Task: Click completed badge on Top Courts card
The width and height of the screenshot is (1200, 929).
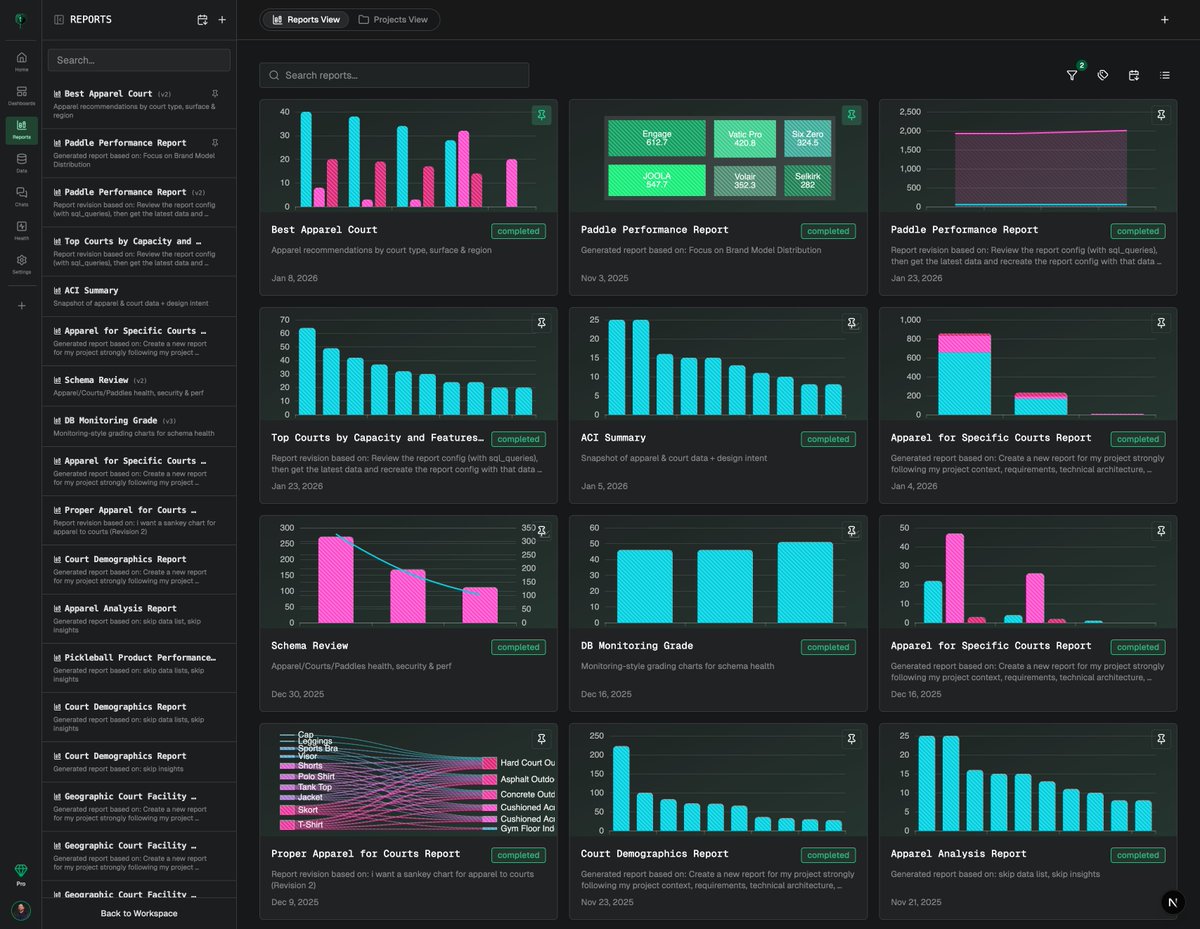Action: [518, 439]
